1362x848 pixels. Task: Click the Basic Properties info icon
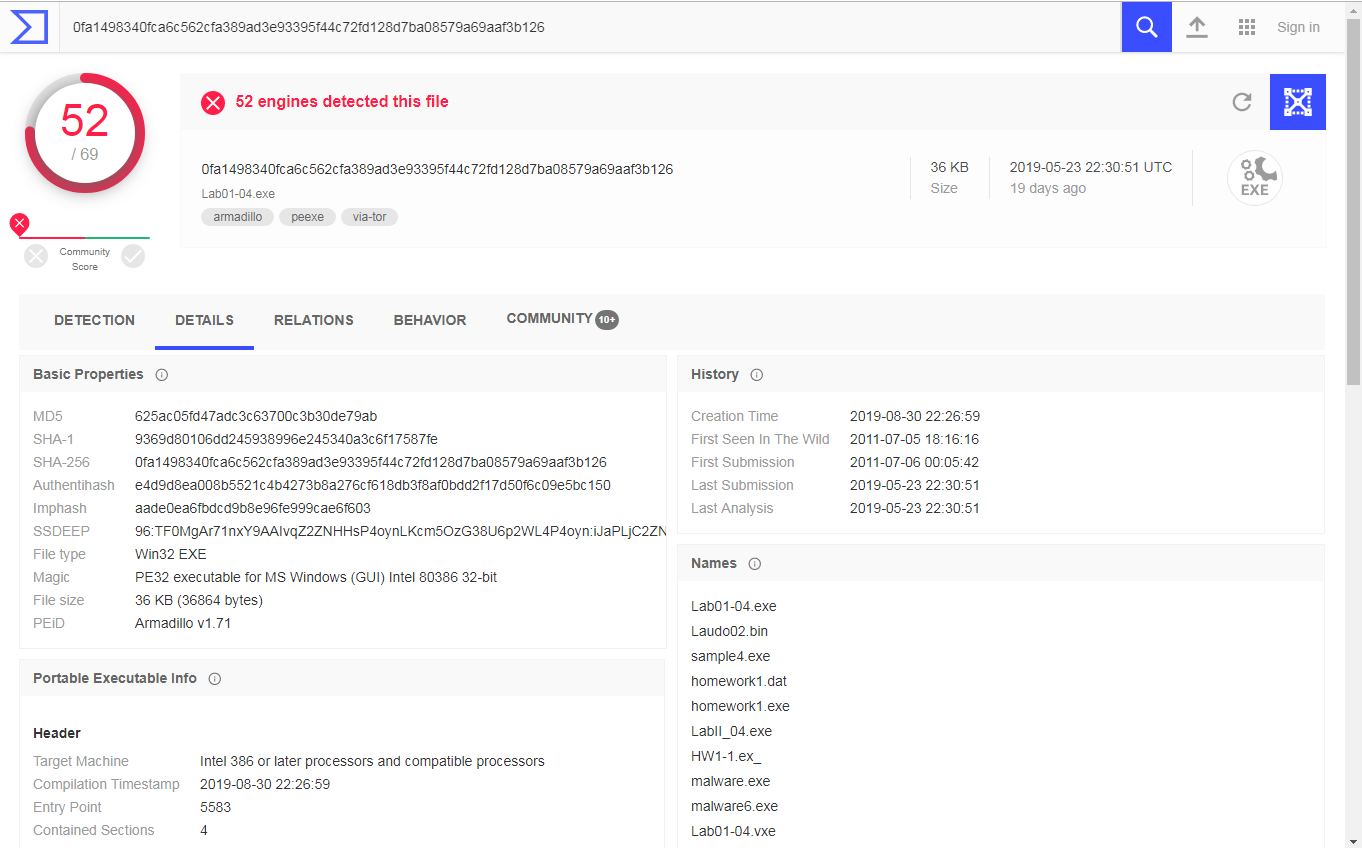tap(162, 375)
